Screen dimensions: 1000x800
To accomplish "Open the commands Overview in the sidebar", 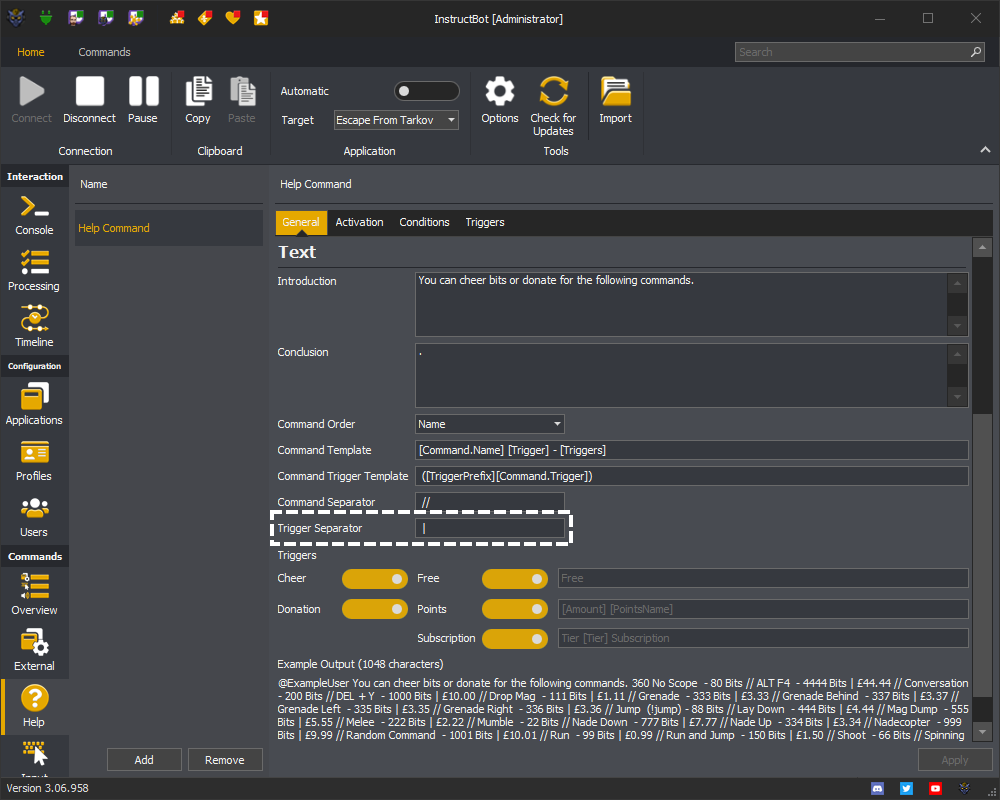I will [x=34, y=595].
